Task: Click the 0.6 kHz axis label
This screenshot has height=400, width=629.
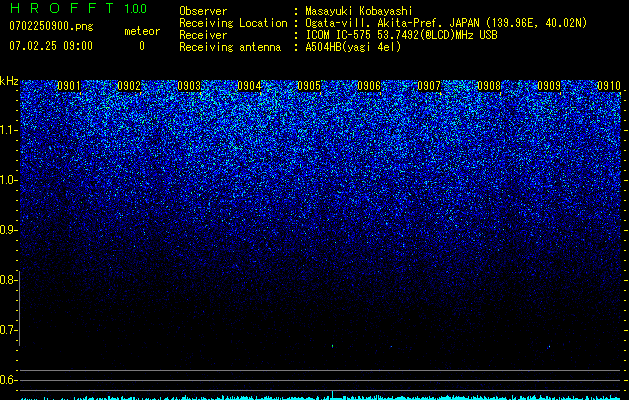Action: (8, 380)
